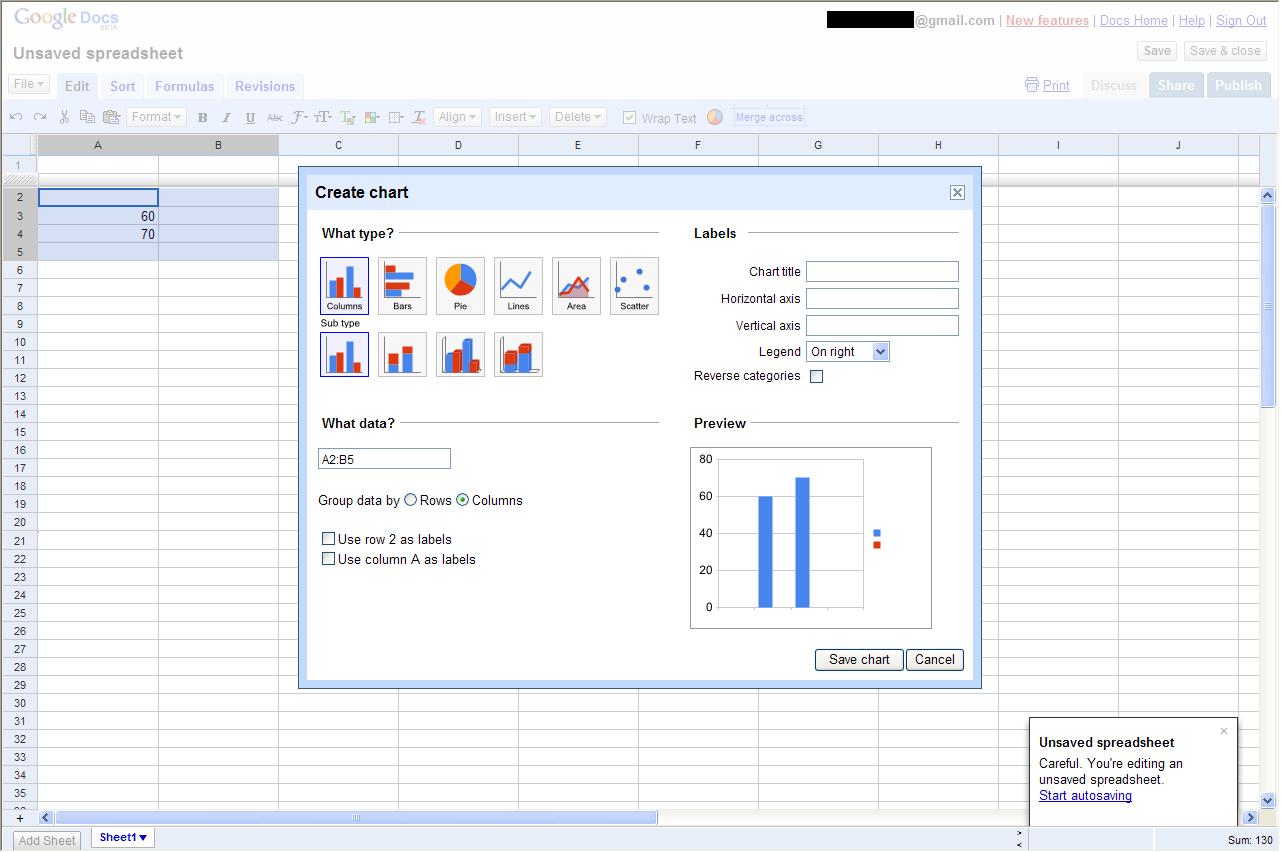Toggle bold formatting in the toolbar
The width and height of the screenshot is (1281, 852).
point(202,117)
